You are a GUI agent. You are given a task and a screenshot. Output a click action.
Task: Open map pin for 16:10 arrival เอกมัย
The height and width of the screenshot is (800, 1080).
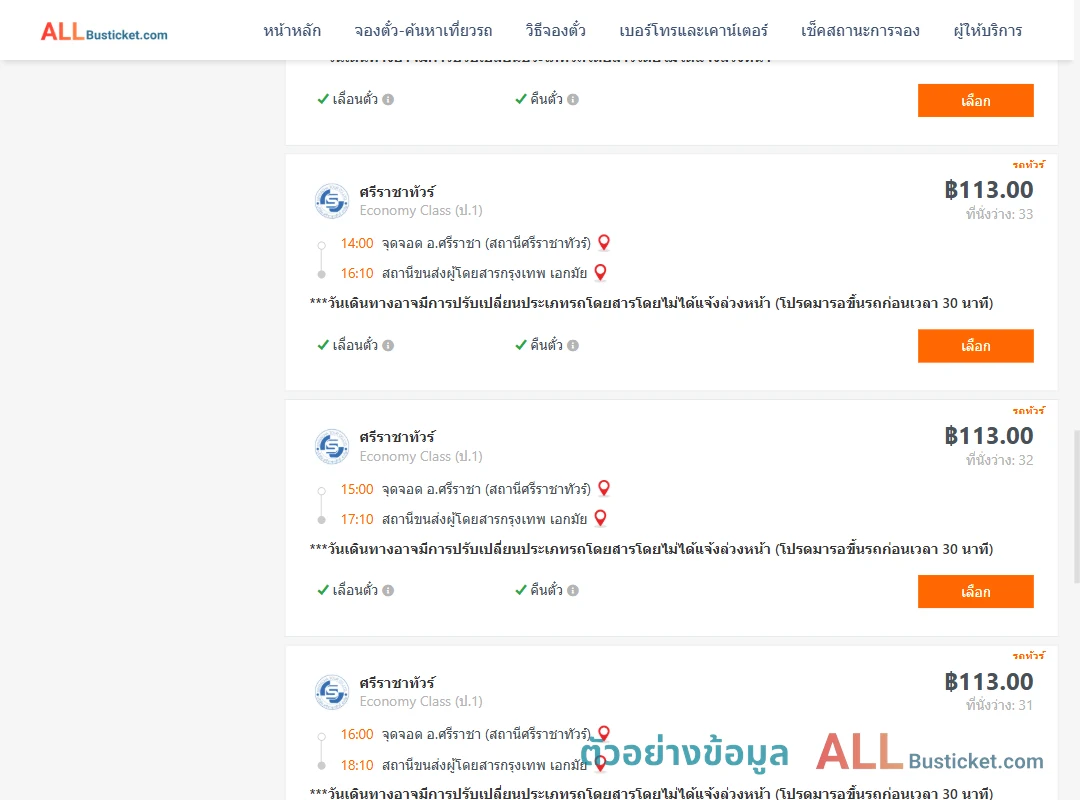(601, 273)
